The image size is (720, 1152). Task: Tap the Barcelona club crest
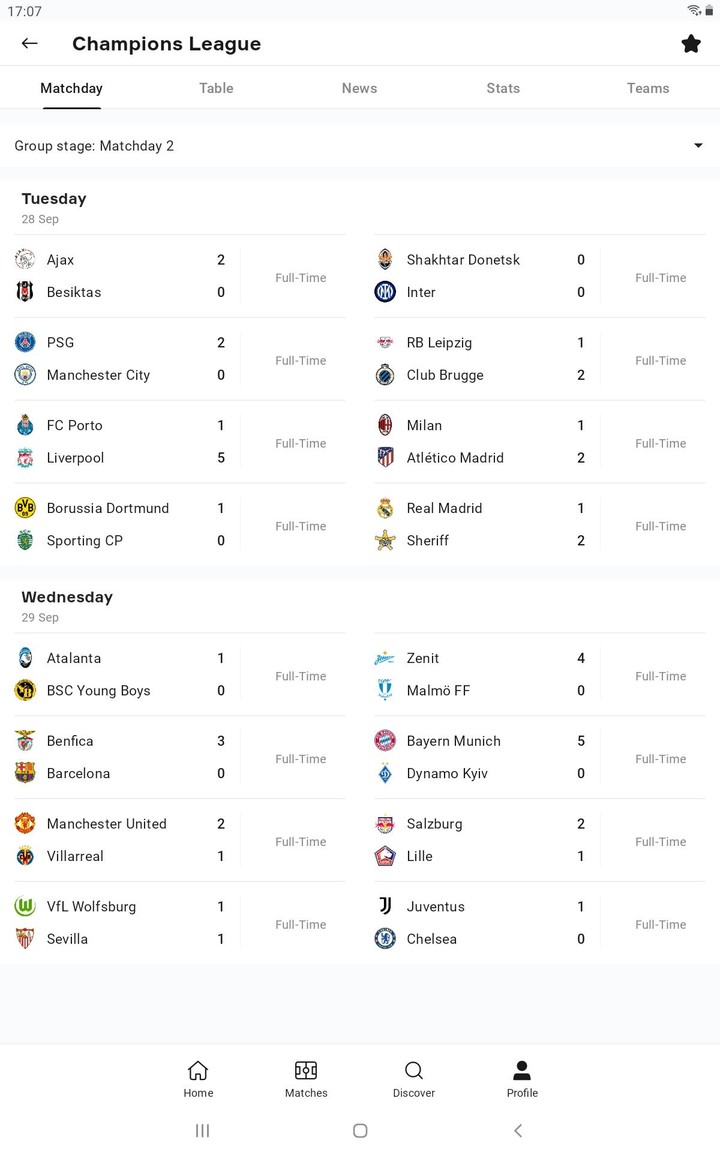(x=25, y=773)
